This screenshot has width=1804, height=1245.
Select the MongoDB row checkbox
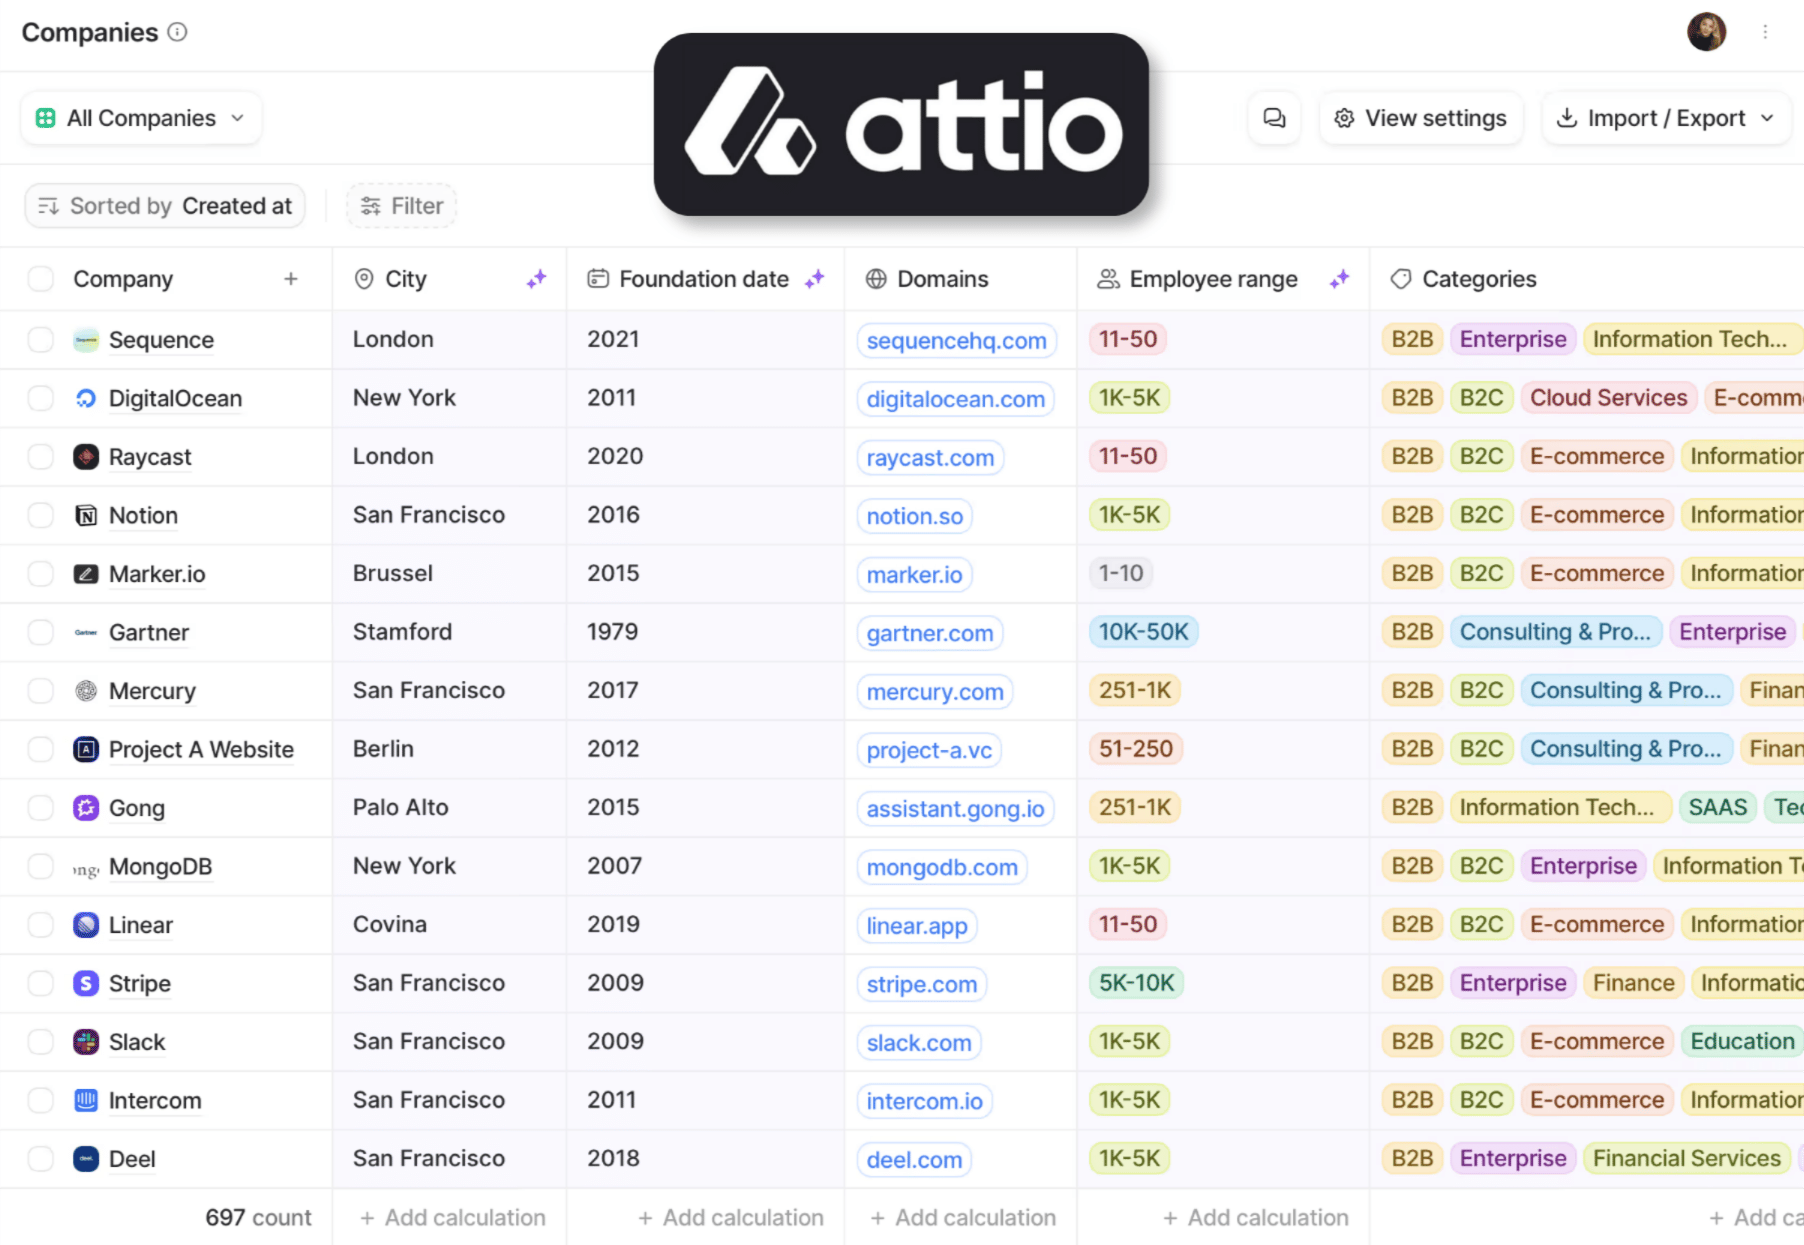tap(40, 866)
